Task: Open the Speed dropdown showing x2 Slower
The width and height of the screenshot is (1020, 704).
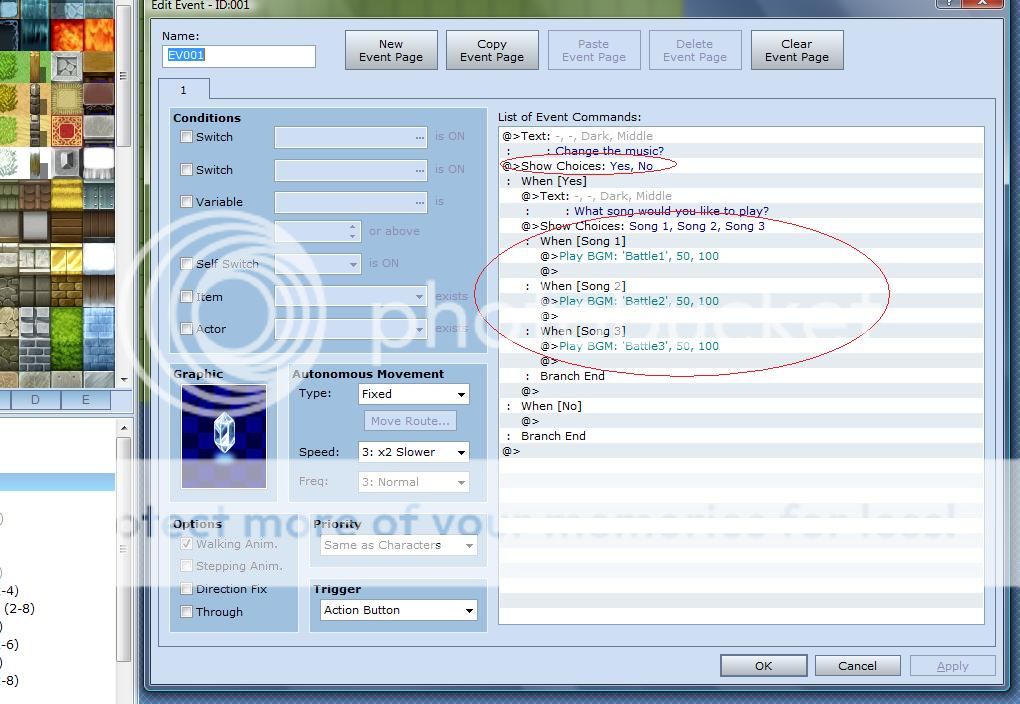Action: click(x=413, y=452)
